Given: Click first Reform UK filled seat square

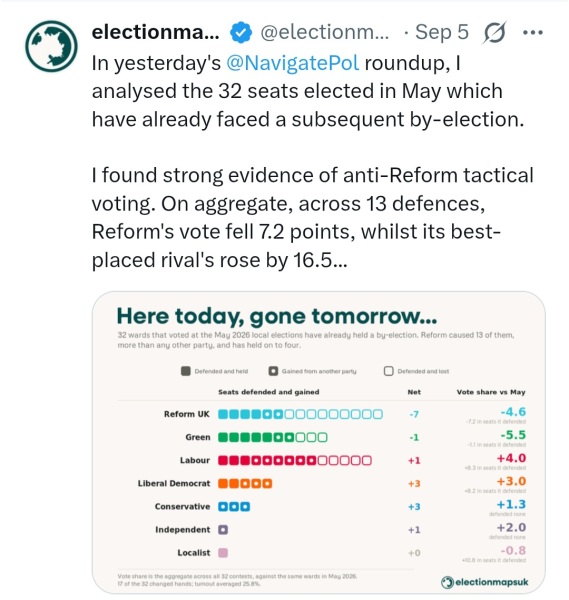Looking at the screenshot, I should click(x=223, y=414).
